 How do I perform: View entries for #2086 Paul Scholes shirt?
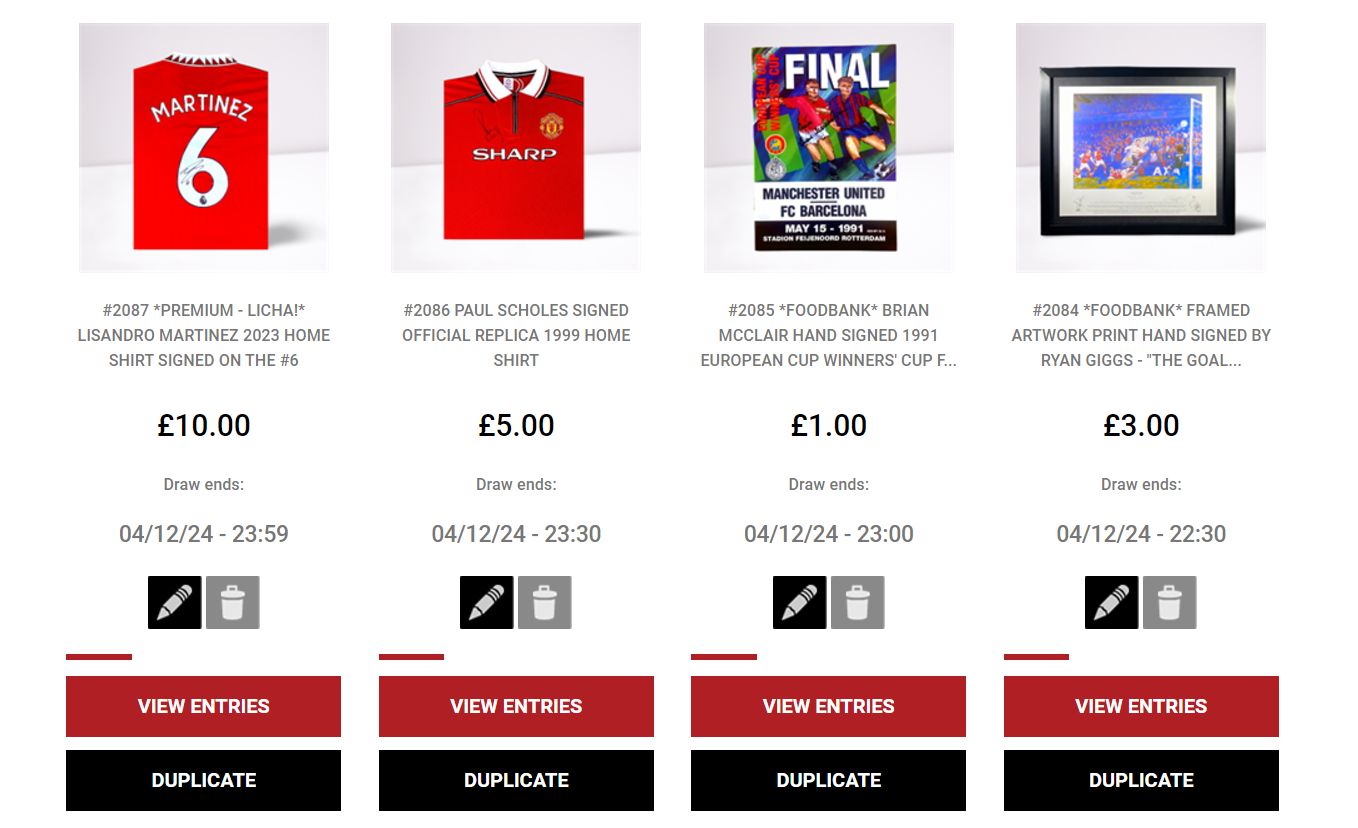click(x=516, y=706)
